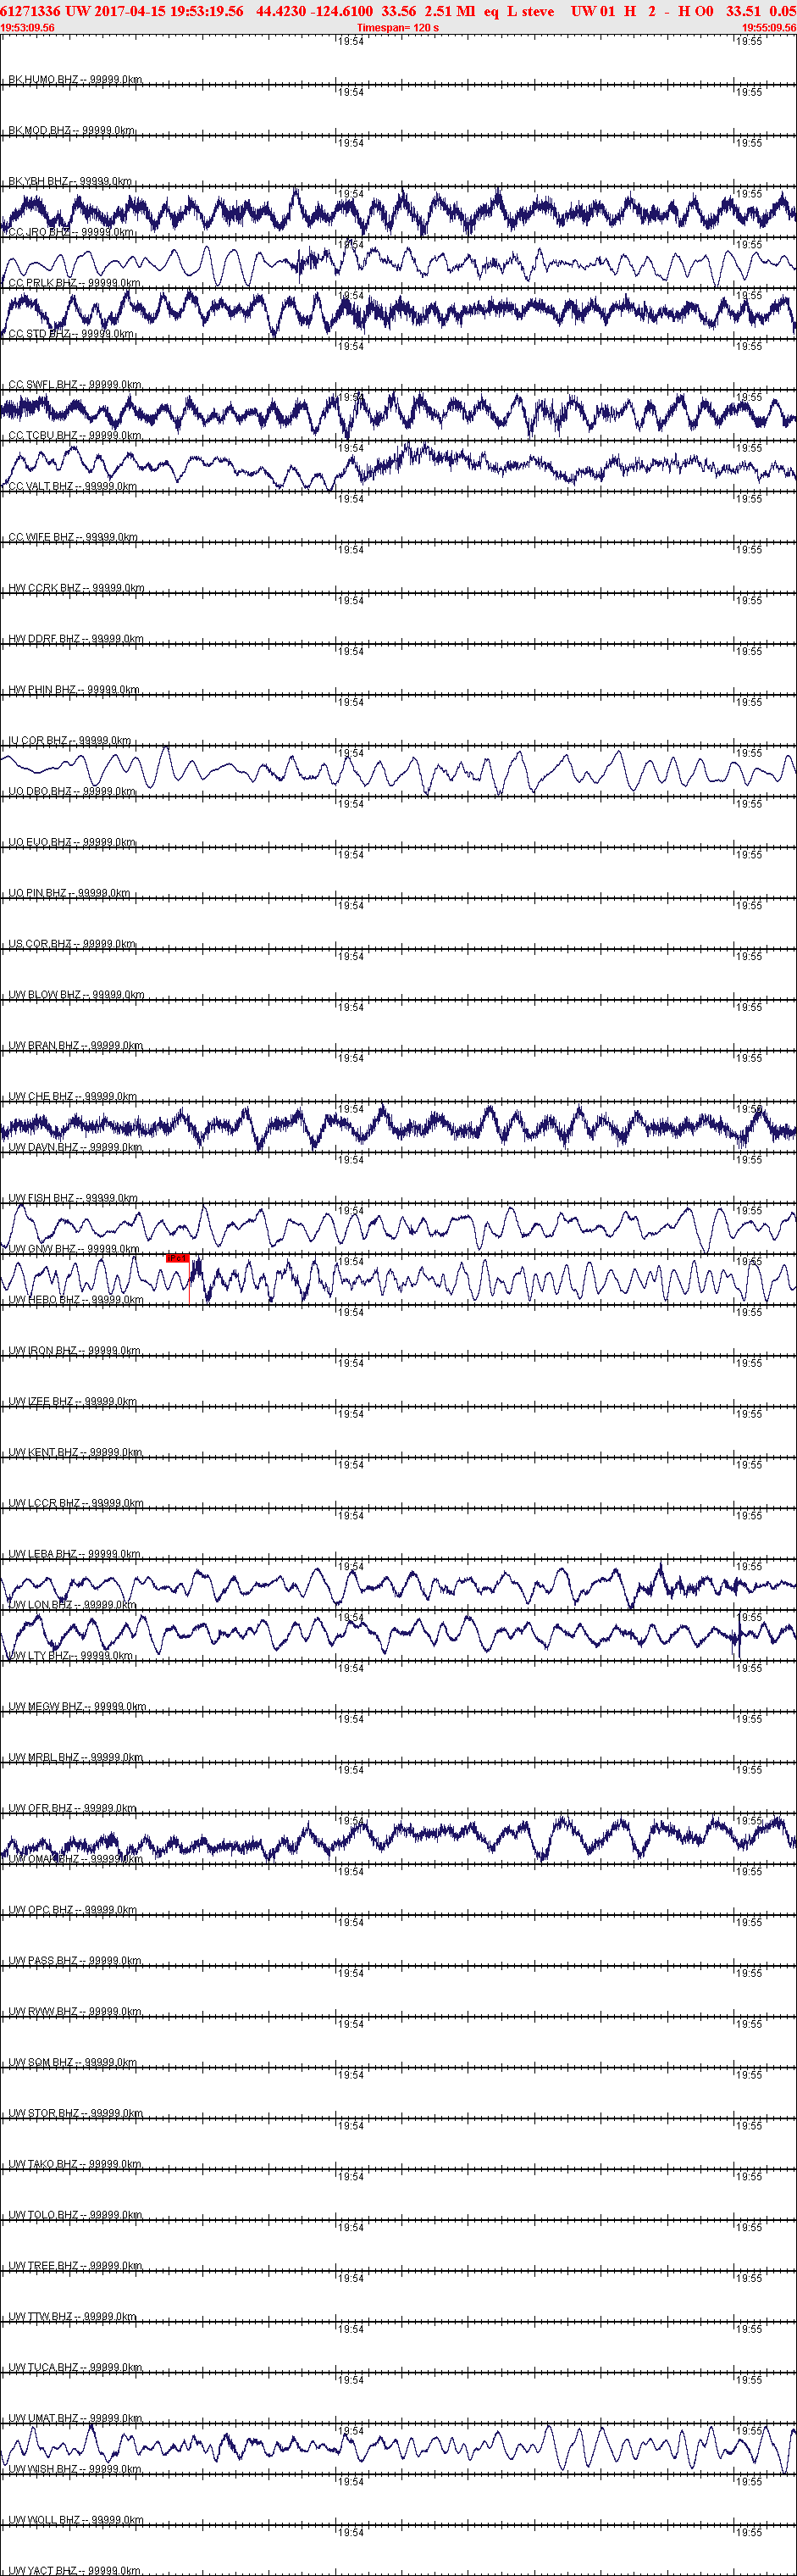The height and width of the screenshot is (2576, 797).
Task: Select the UW LEBA BHZ station label
Action: (75, 1554)
